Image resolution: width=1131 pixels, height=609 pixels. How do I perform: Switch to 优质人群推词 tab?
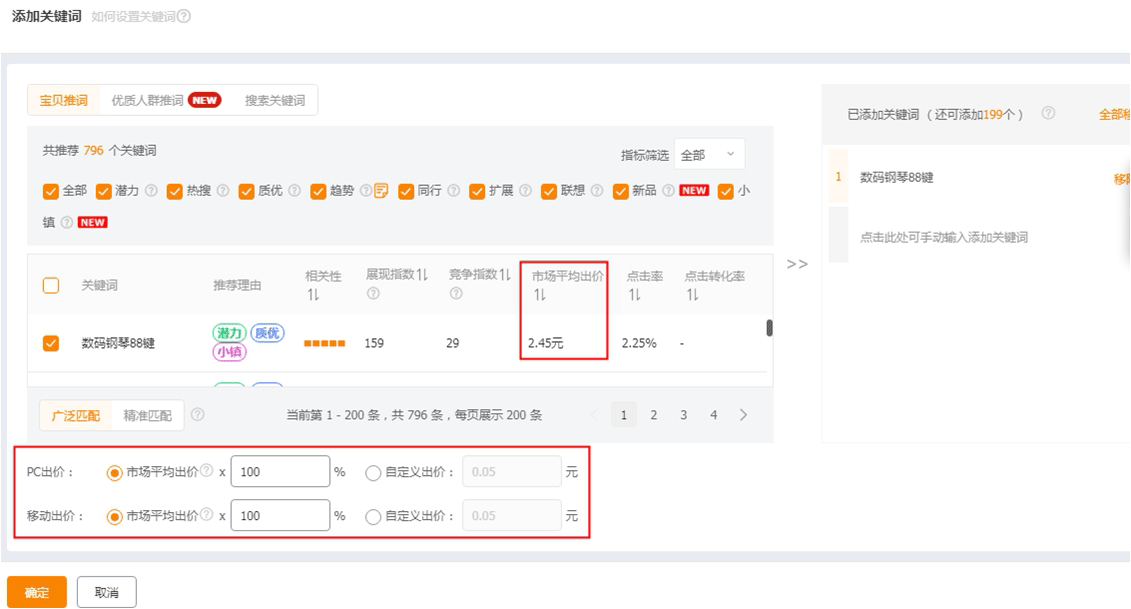coord(148,100)
